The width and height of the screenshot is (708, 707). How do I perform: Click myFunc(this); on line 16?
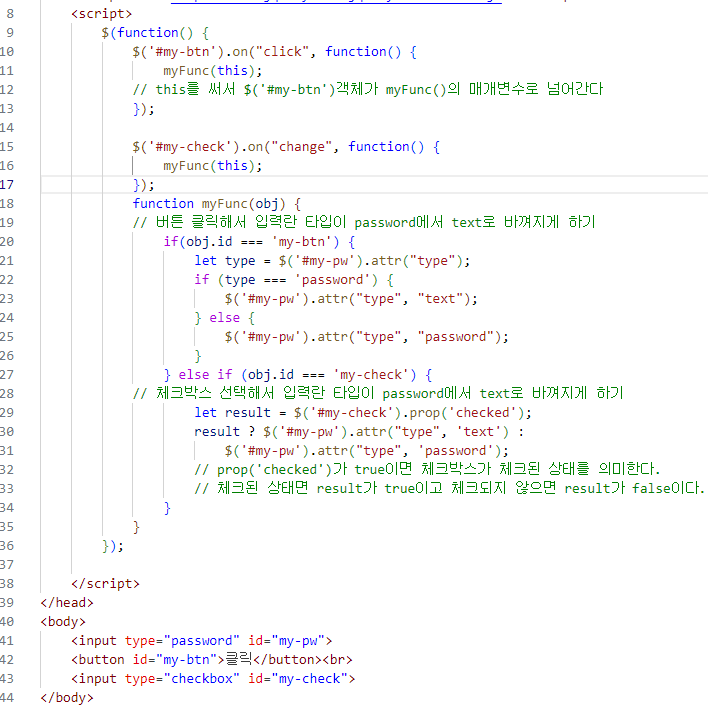[x=213, y=166]
